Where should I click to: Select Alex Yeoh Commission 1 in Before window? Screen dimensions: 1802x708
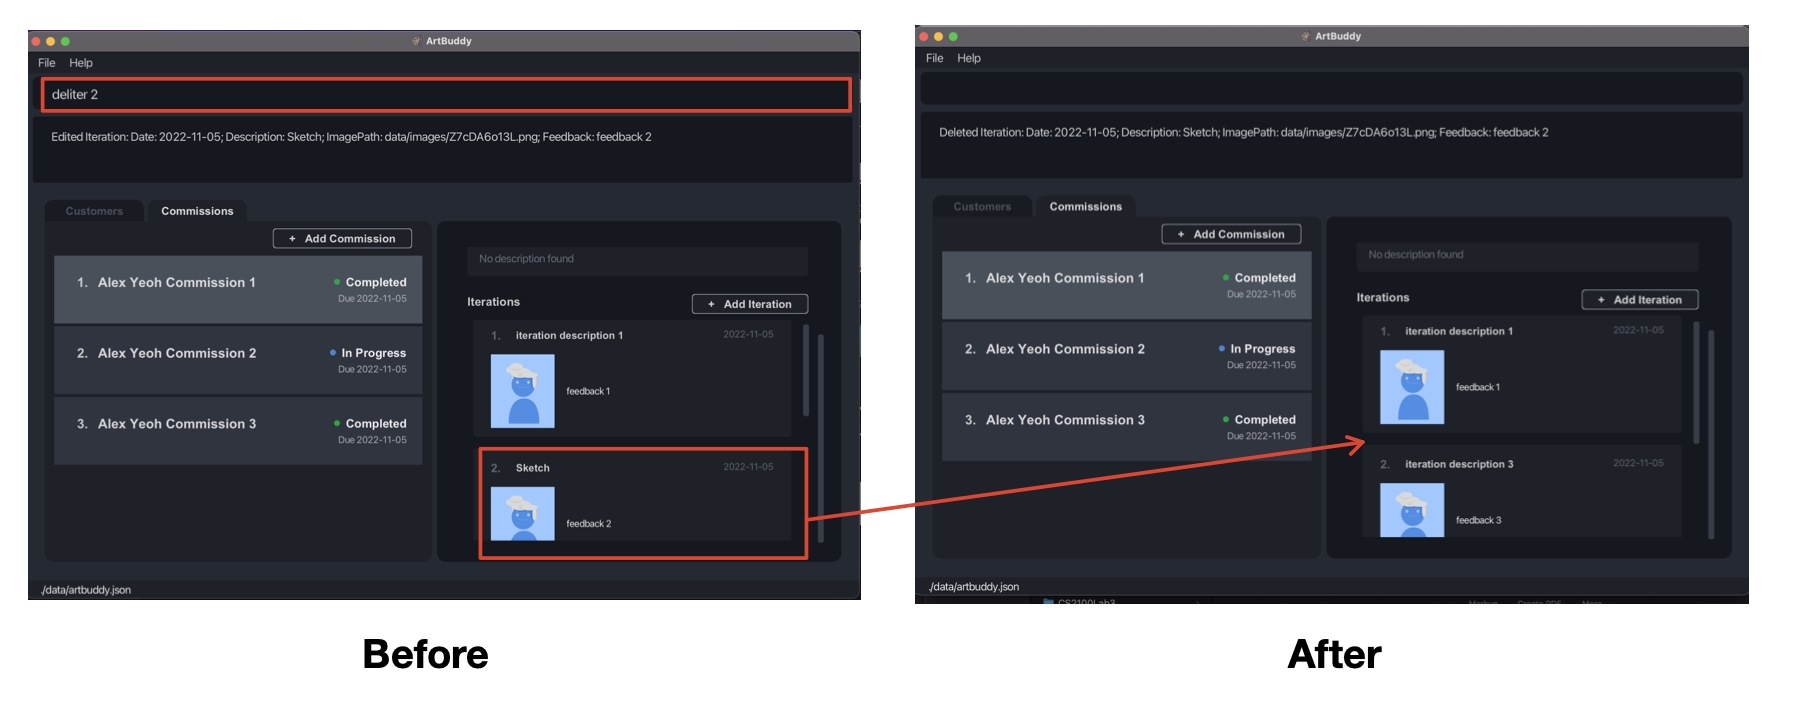tap(238, 289)
